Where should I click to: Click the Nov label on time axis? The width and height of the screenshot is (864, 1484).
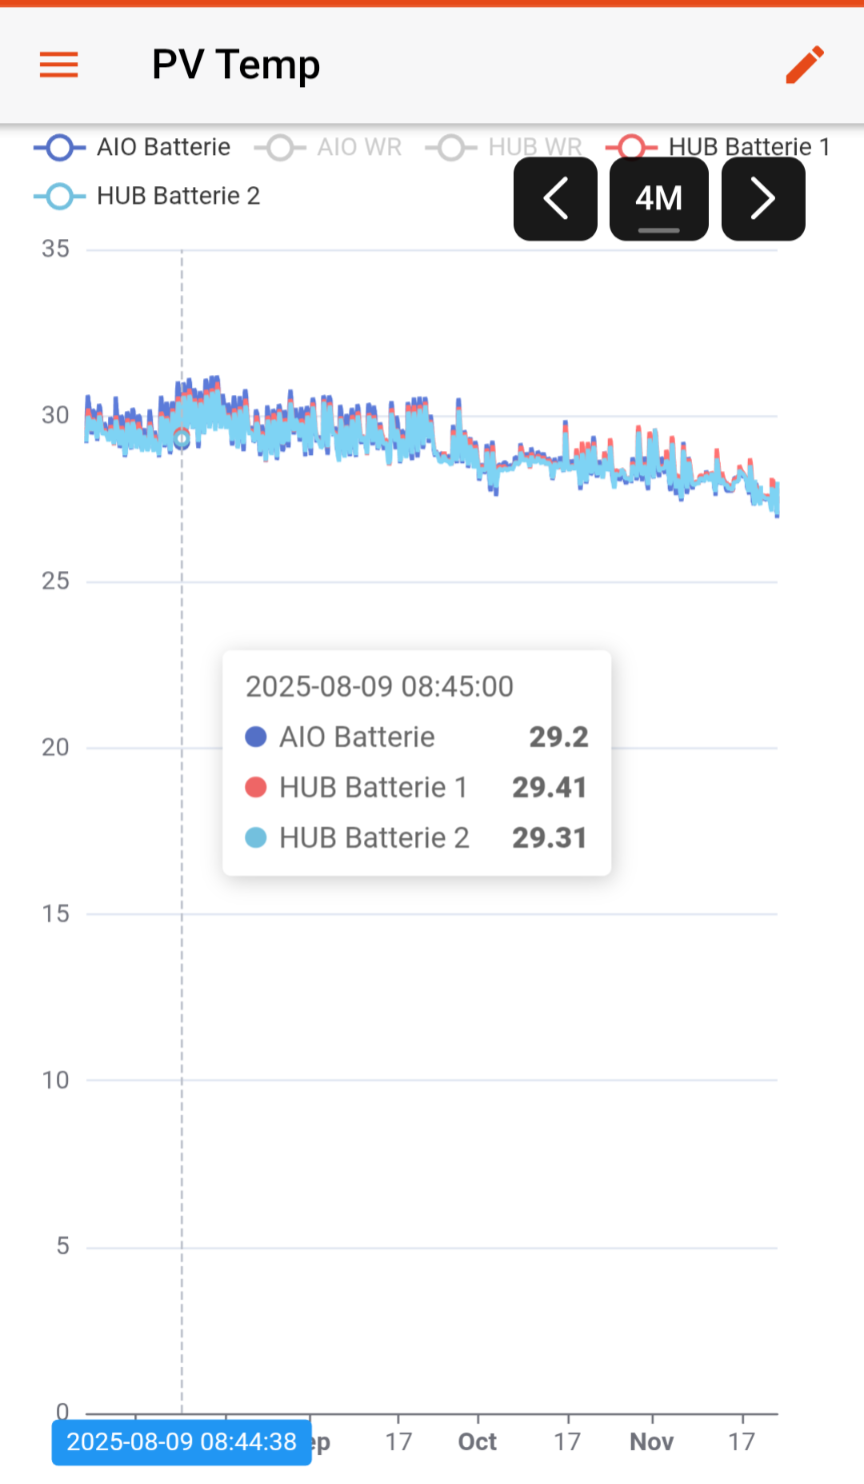click(x=651, y=1441)
